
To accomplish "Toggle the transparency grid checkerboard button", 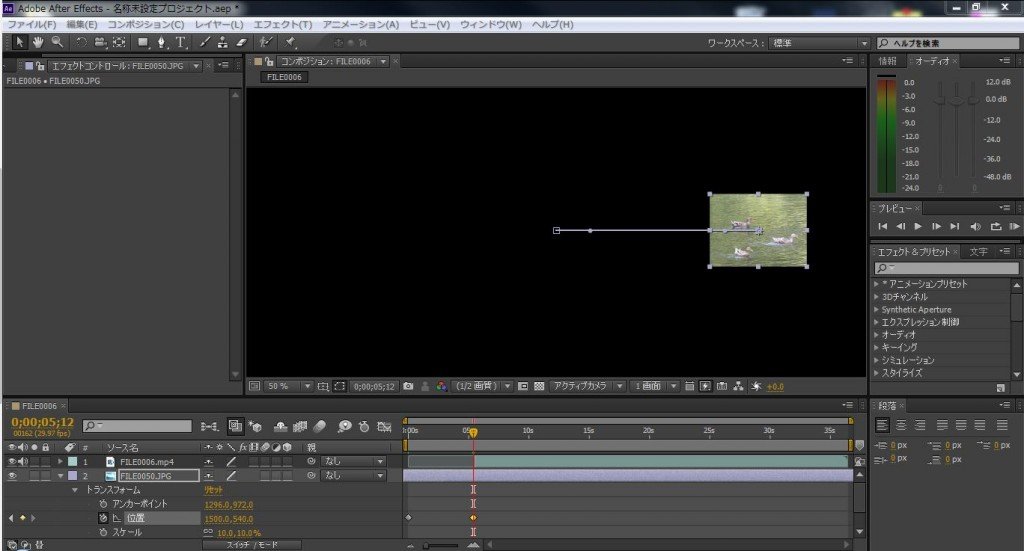I will coord(539,386).
